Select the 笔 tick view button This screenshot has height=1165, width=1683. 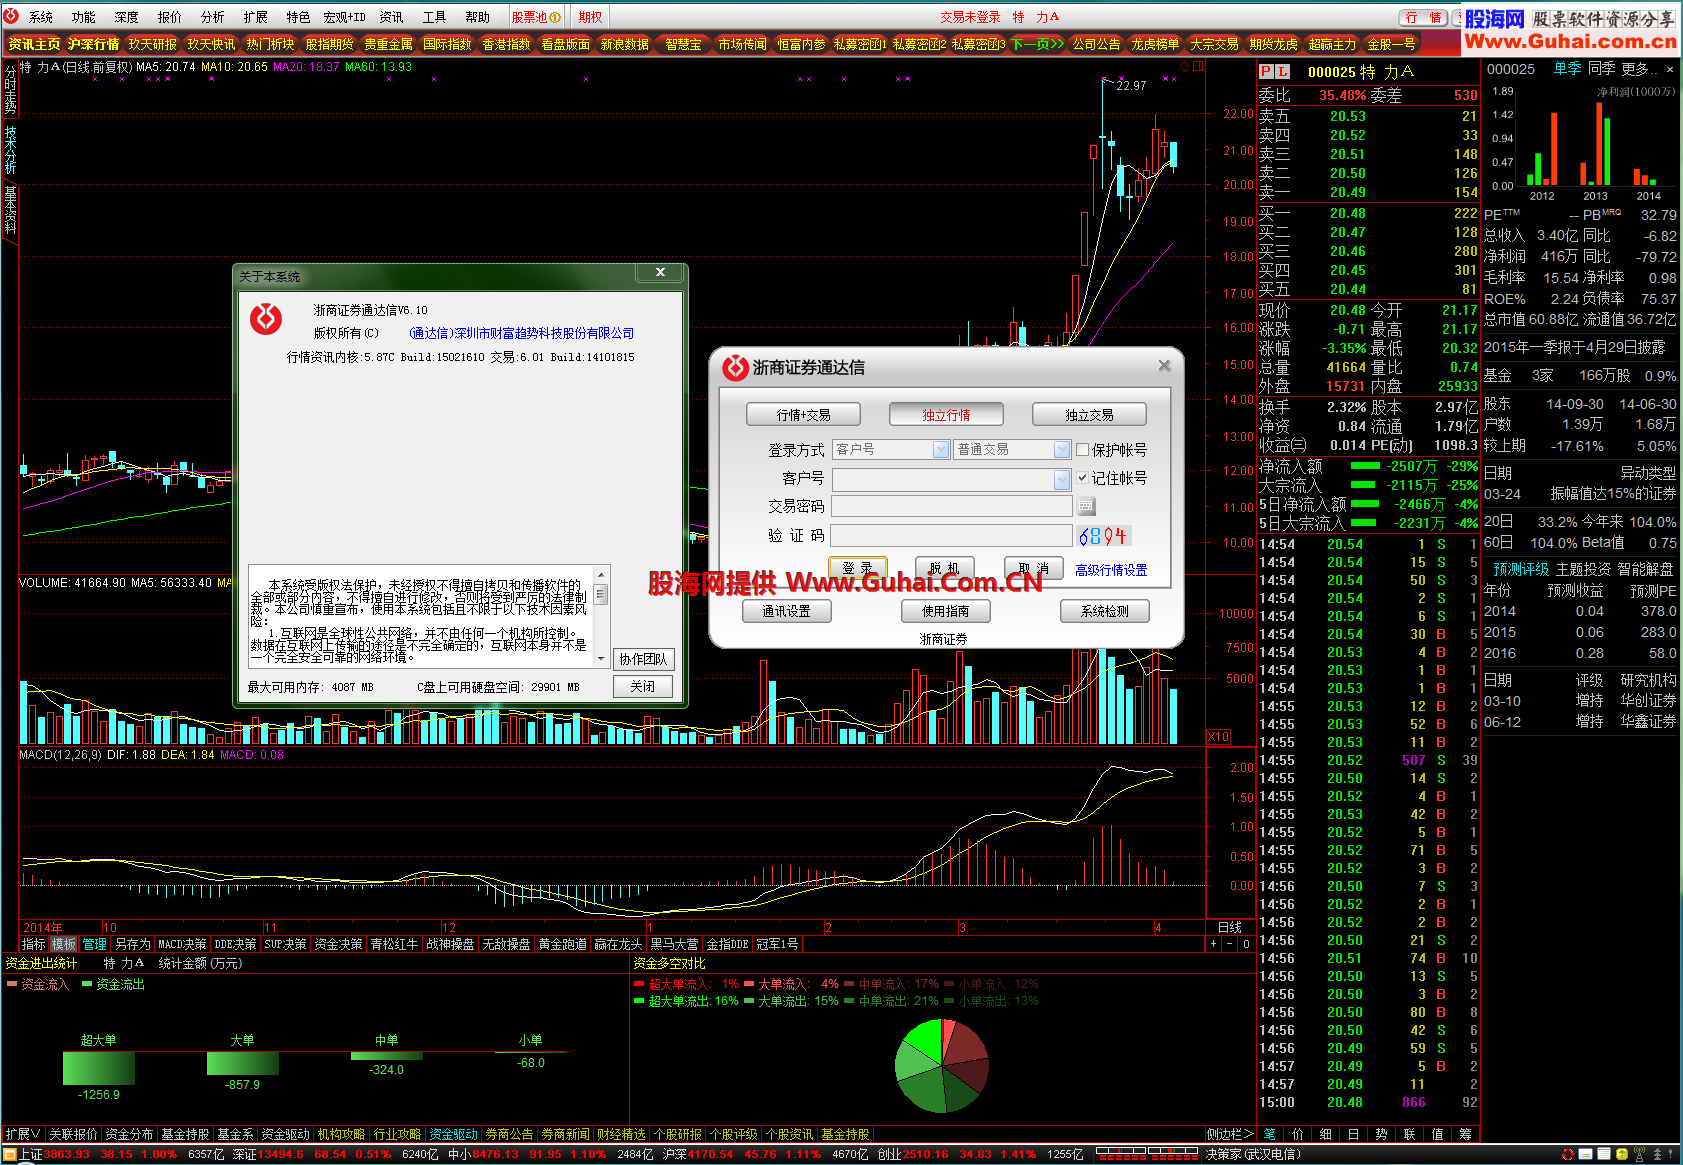pos(1270,1134)
